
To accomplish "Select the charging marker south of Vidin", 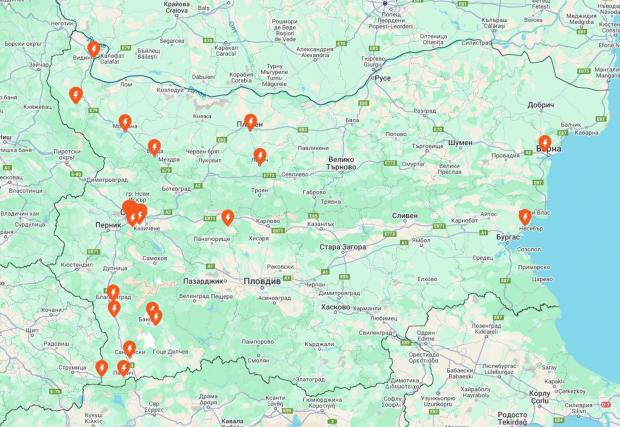I will pyautogui.click(x=76, y=95).
